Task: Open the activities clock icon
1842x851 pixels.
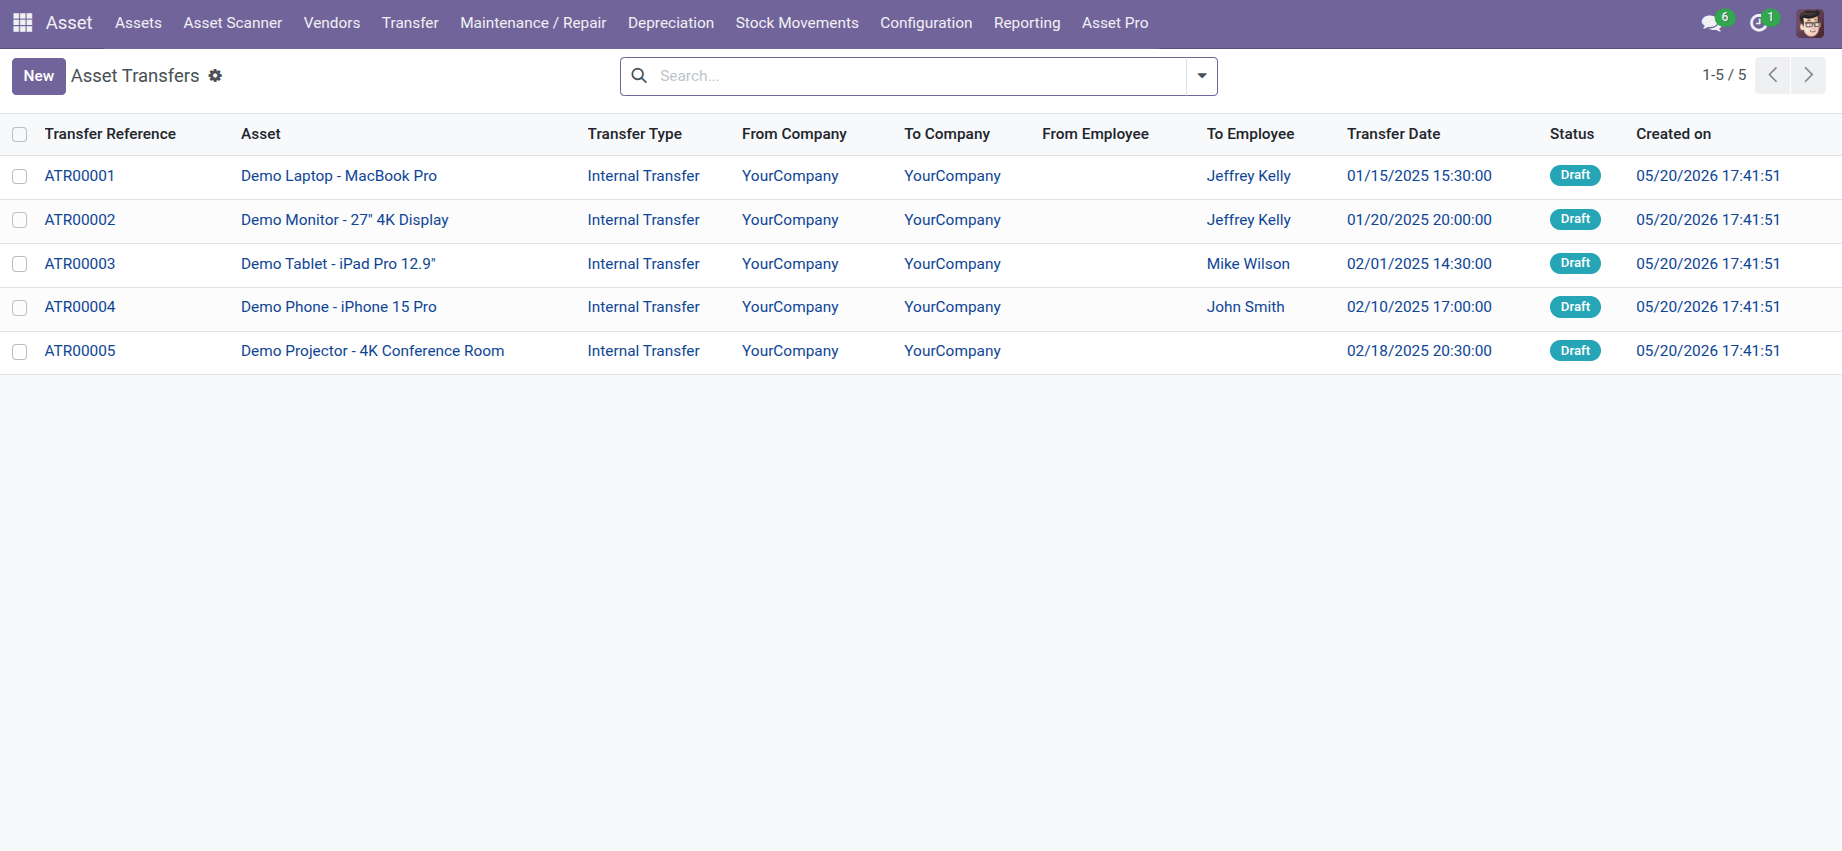Action: (1759, 23)
